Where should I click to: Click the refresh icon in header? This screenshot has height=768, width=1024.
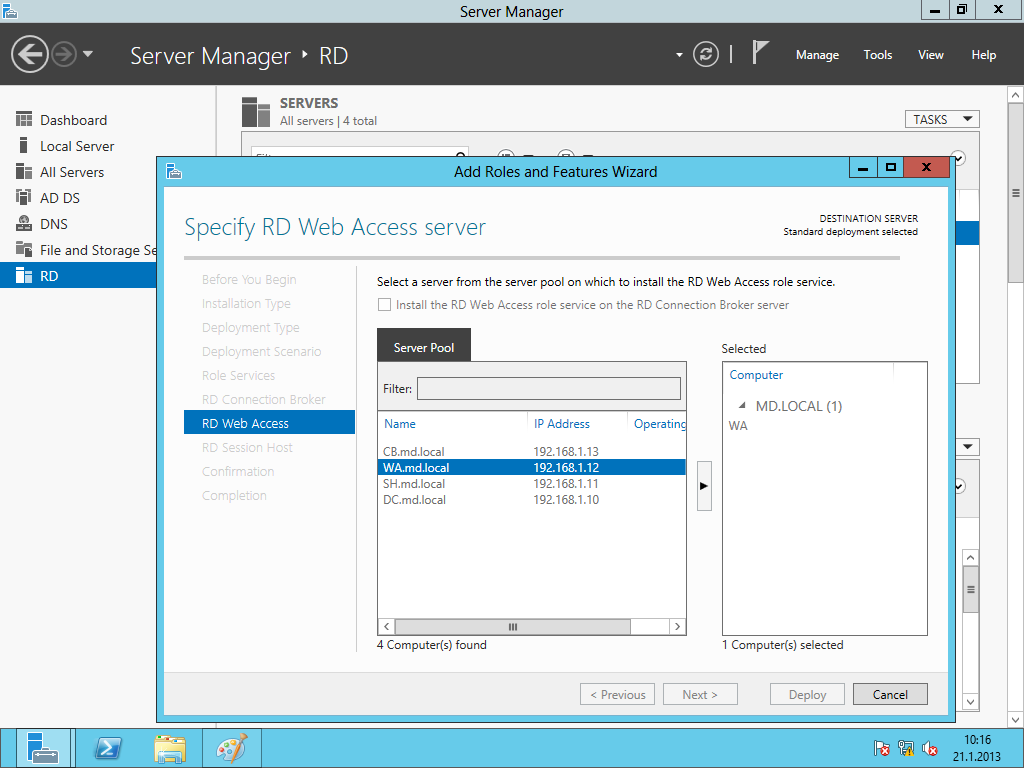tap(706, 54)
